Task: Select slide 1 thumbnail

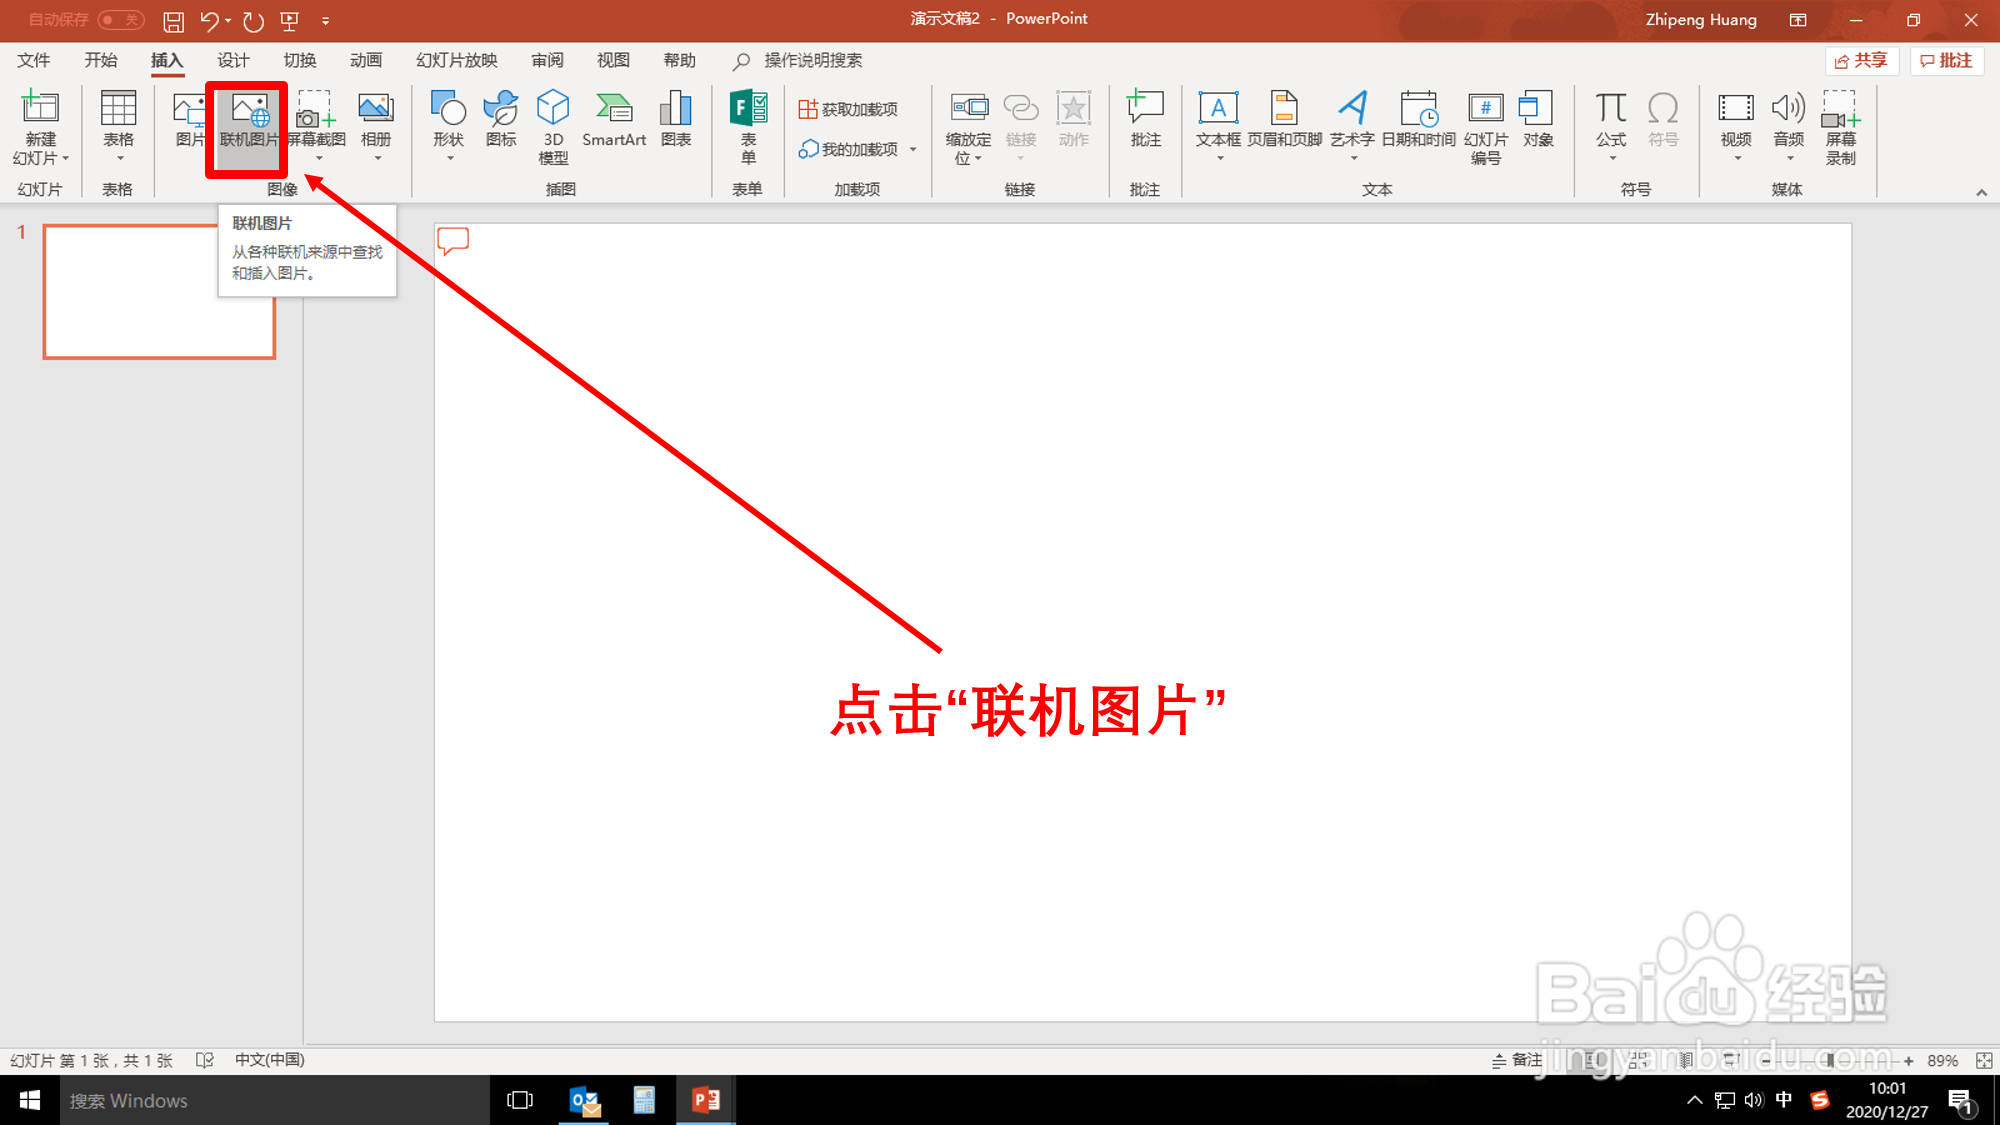Action: pyautogui.click(x=159, y=291)
